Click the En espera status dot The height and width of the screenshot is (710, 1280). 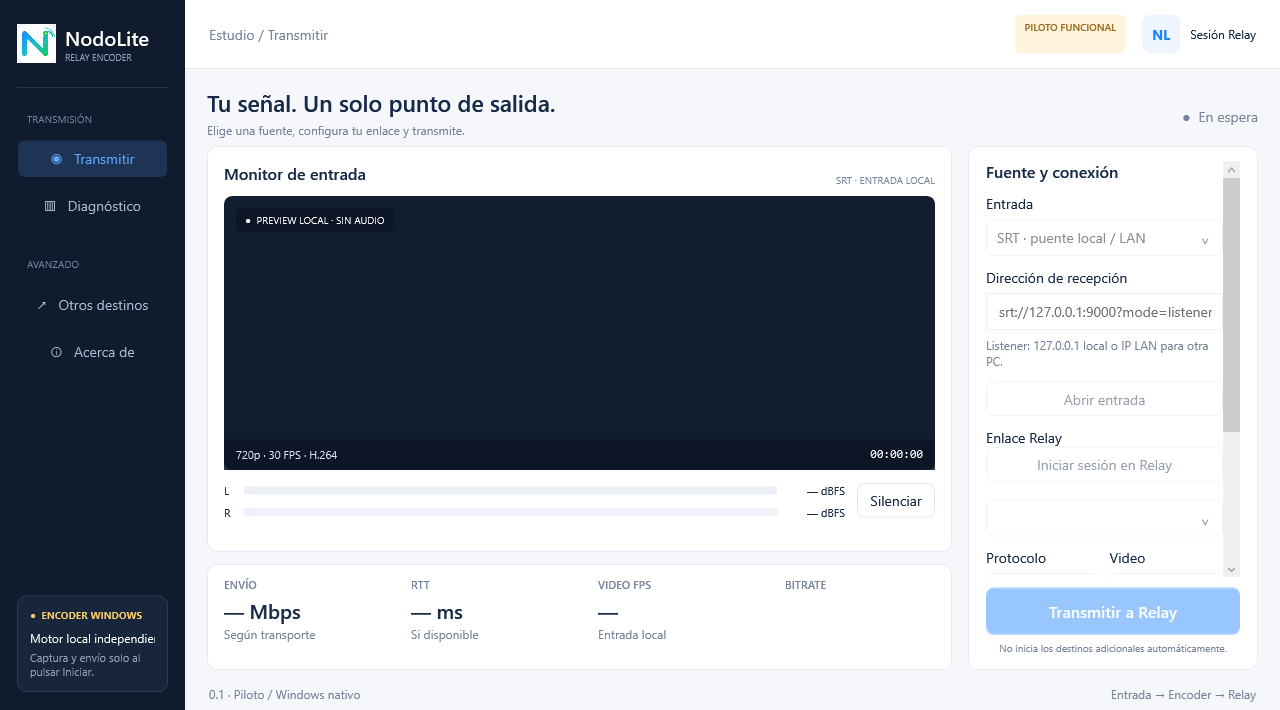[1186, 118]
